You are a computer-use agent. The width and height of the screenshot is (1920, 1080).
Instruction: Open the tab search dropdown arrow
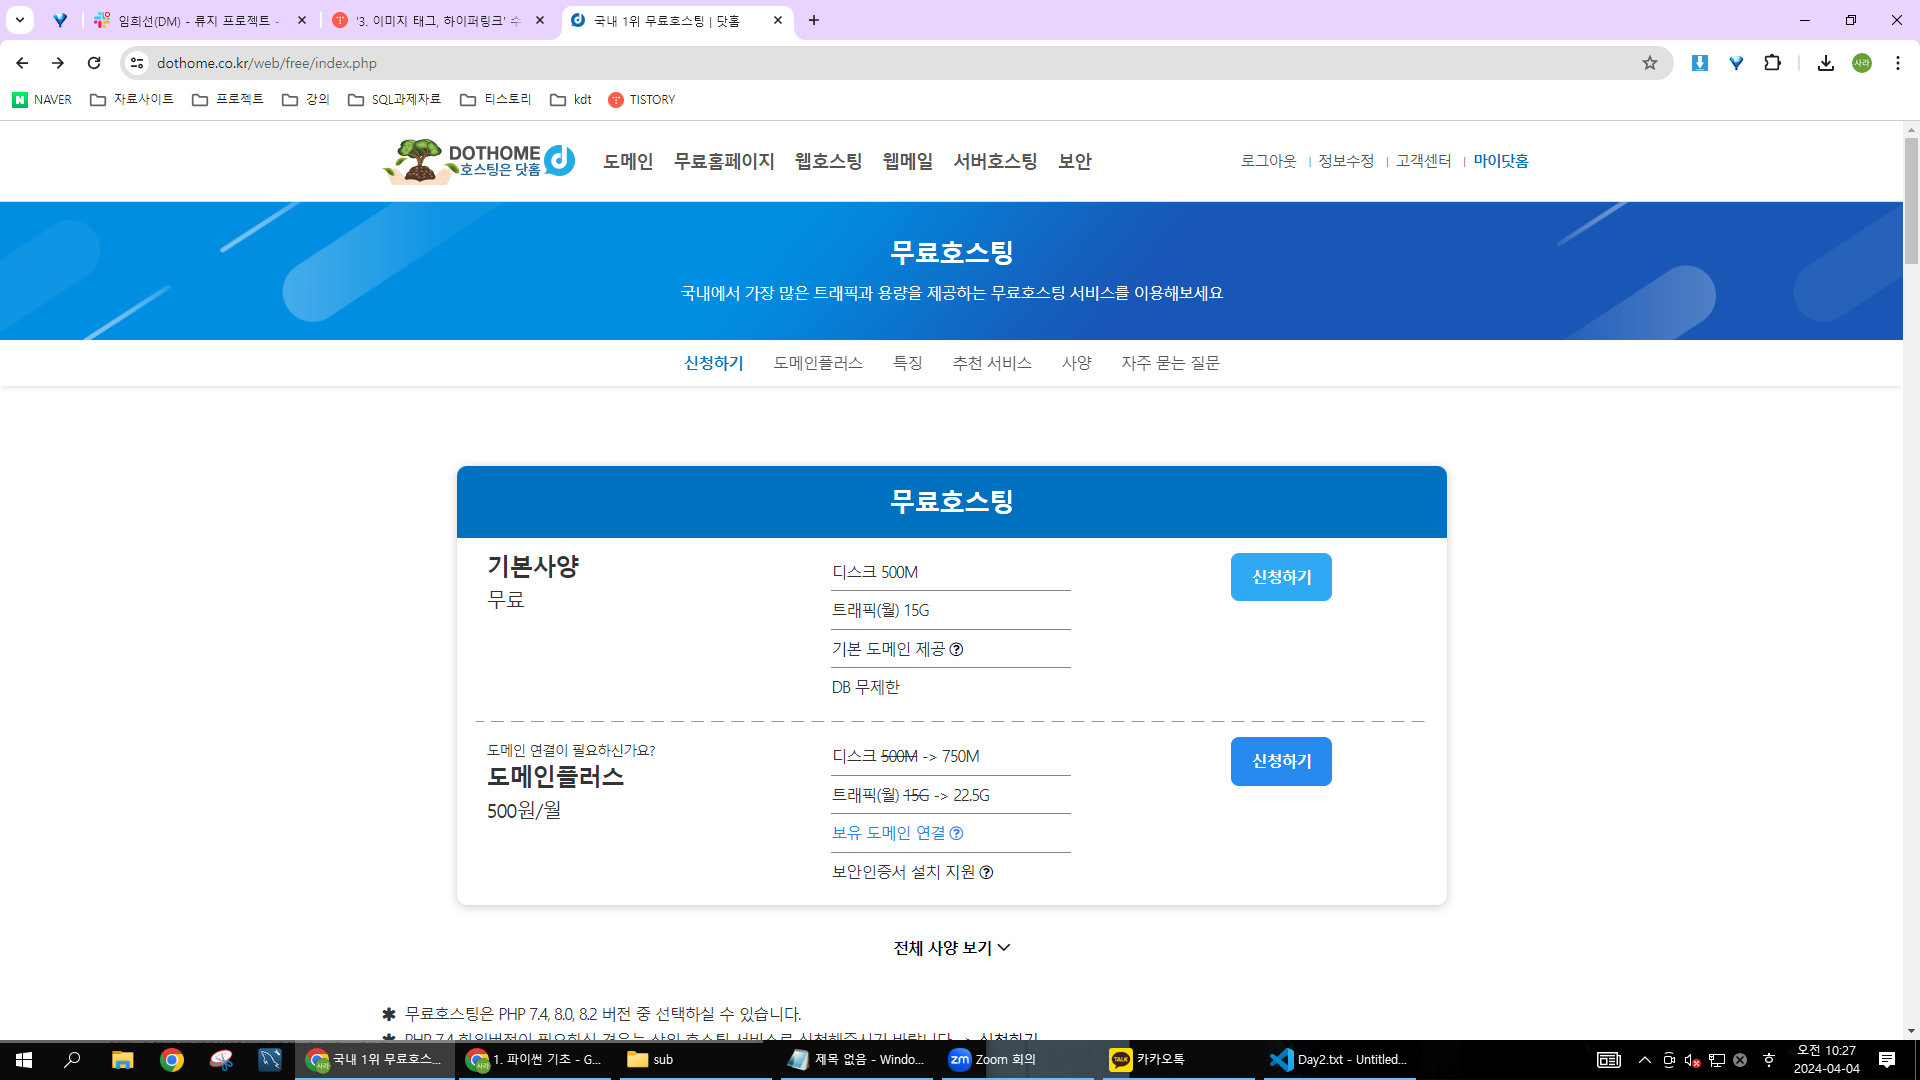click(19, 20)
